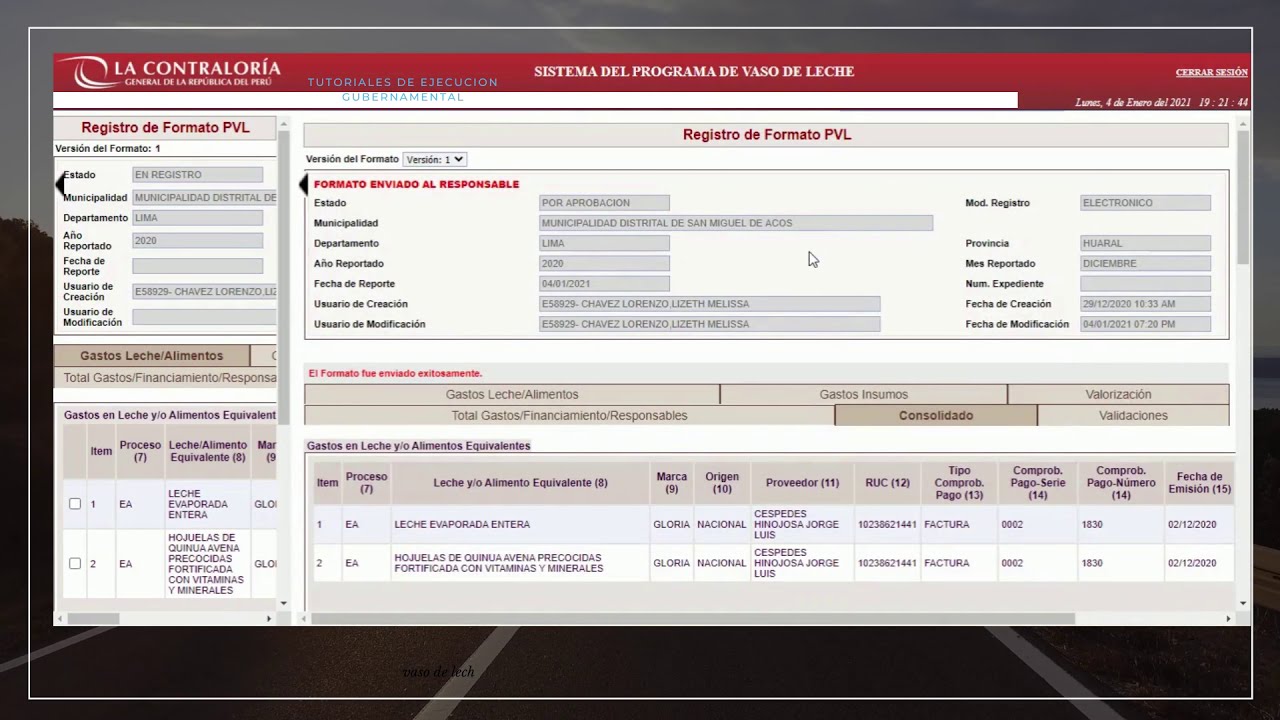Open the Validaciones tab
This screenshot has width=1280, height=720.
click(1133, 415)
